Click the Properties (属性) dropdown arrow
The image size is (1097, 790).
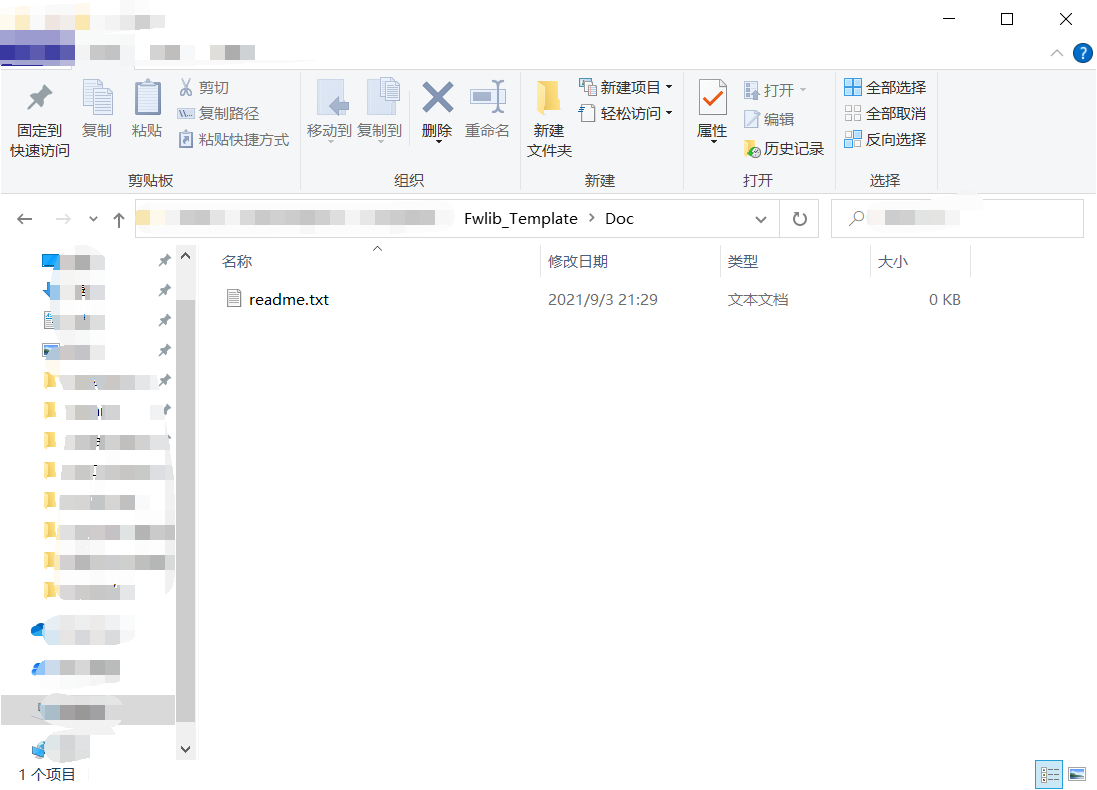tap(714, 142)
